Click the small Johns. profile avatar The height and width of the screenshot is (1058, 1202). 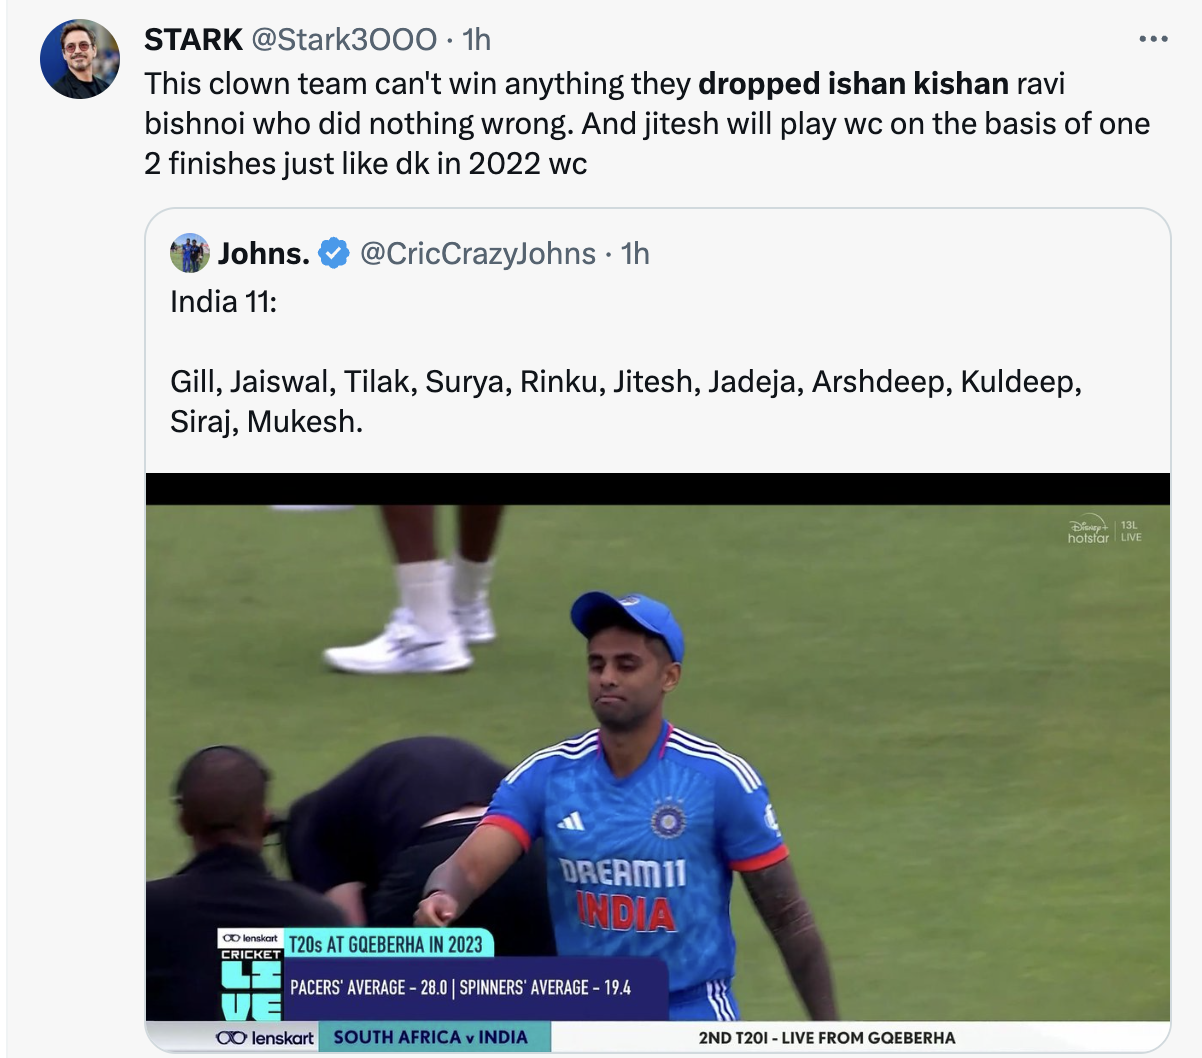[x=190, y=253]
